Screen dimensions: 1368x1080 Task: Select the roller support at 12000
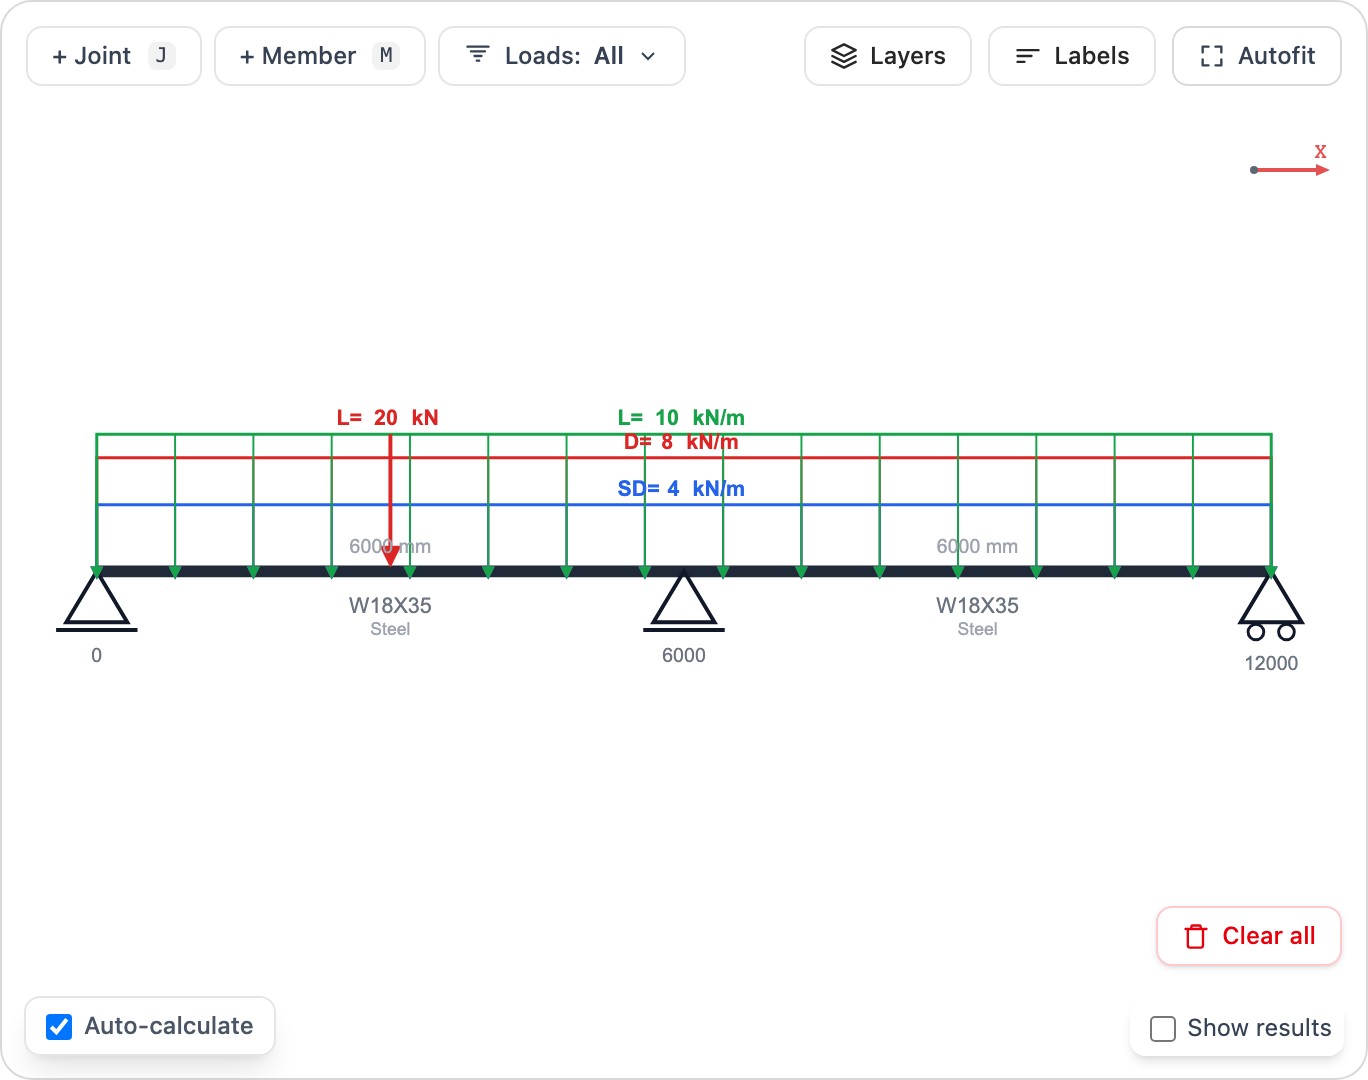1271,606
